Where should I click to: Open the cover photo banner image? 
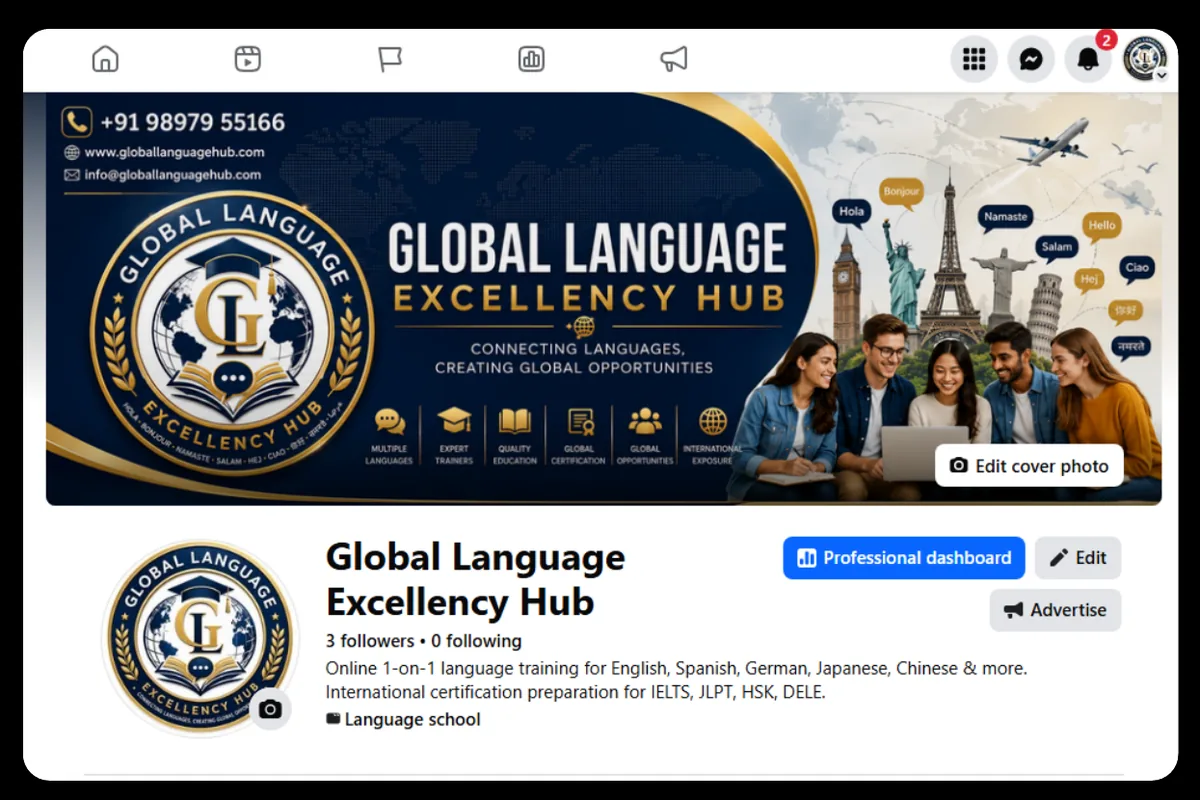click(x=604, y=298)
